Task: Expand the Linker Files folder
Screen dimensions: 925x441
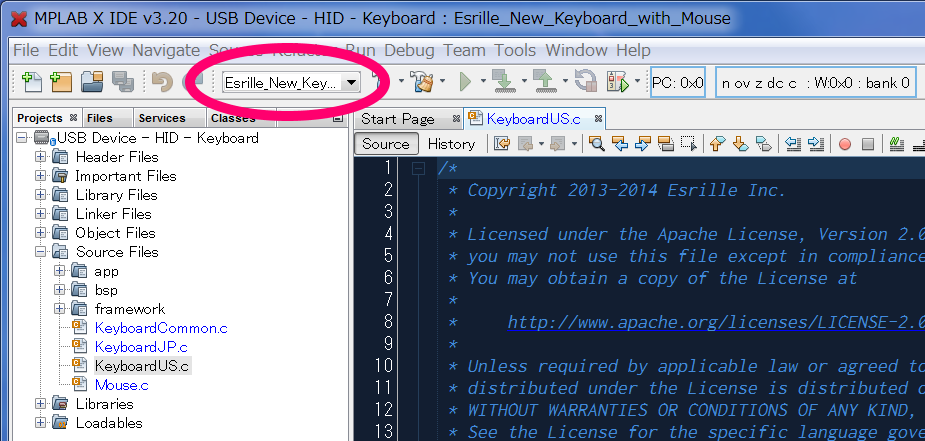Action: 40,213
